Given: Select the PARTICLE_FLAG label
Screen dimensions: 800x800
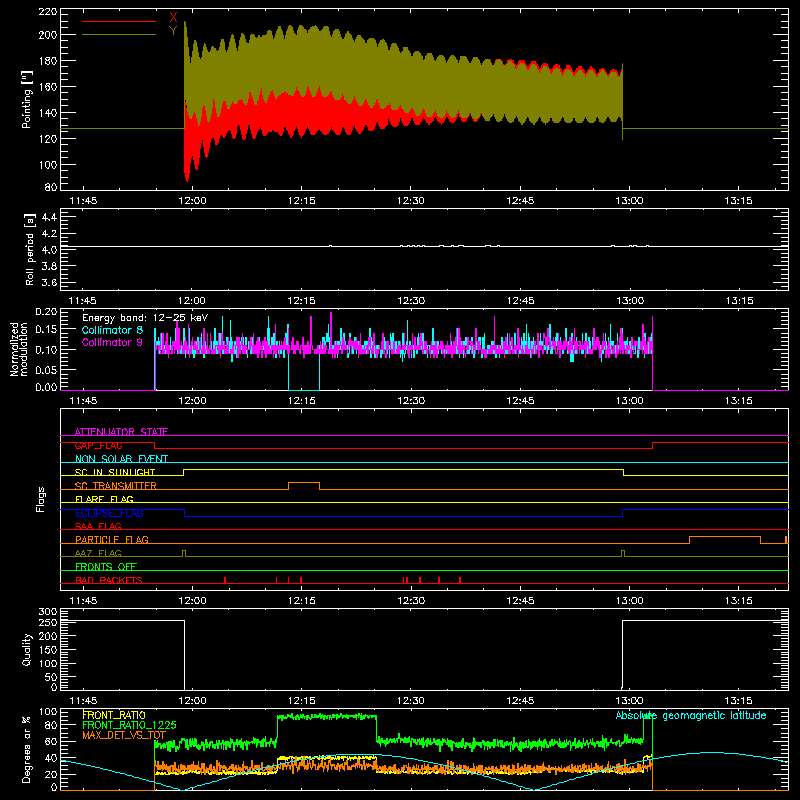Looking at the screenshot, I should pos(112,539).
